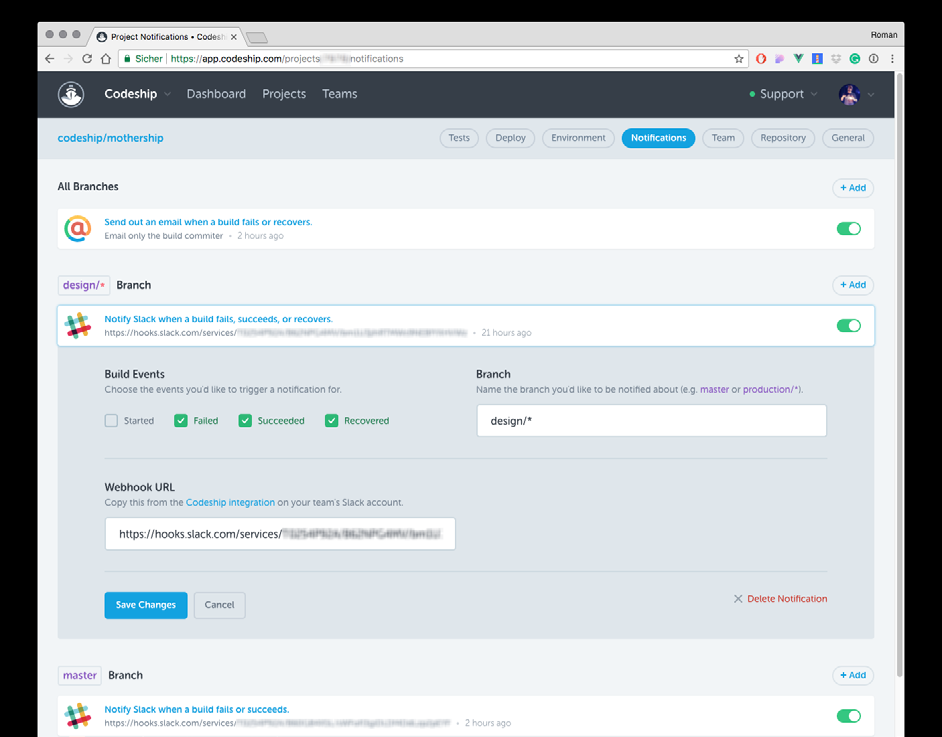Switch to the Deploy tab

(510, 138)
